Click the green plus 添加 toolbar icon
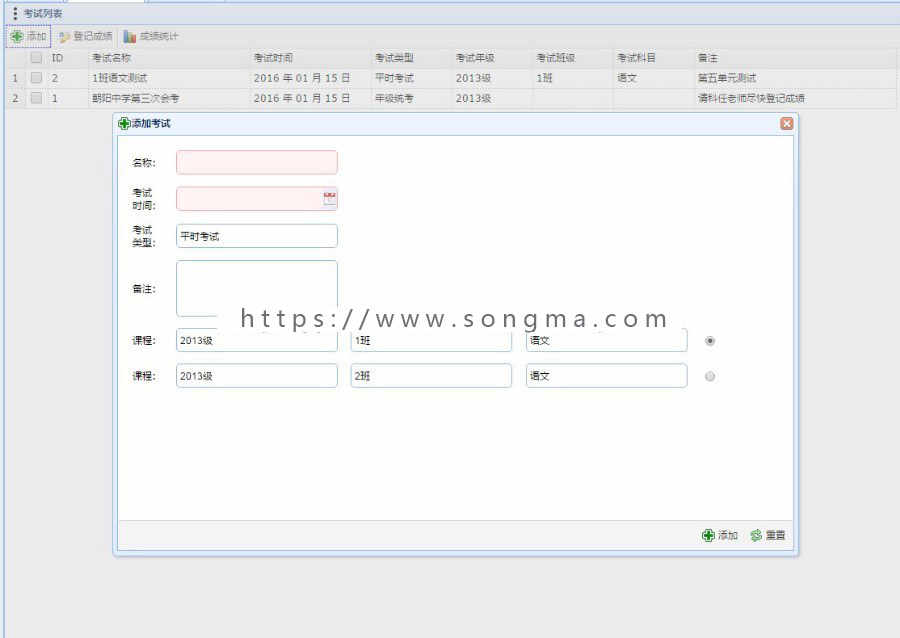The image size is (900, 638). coord(17,36)
